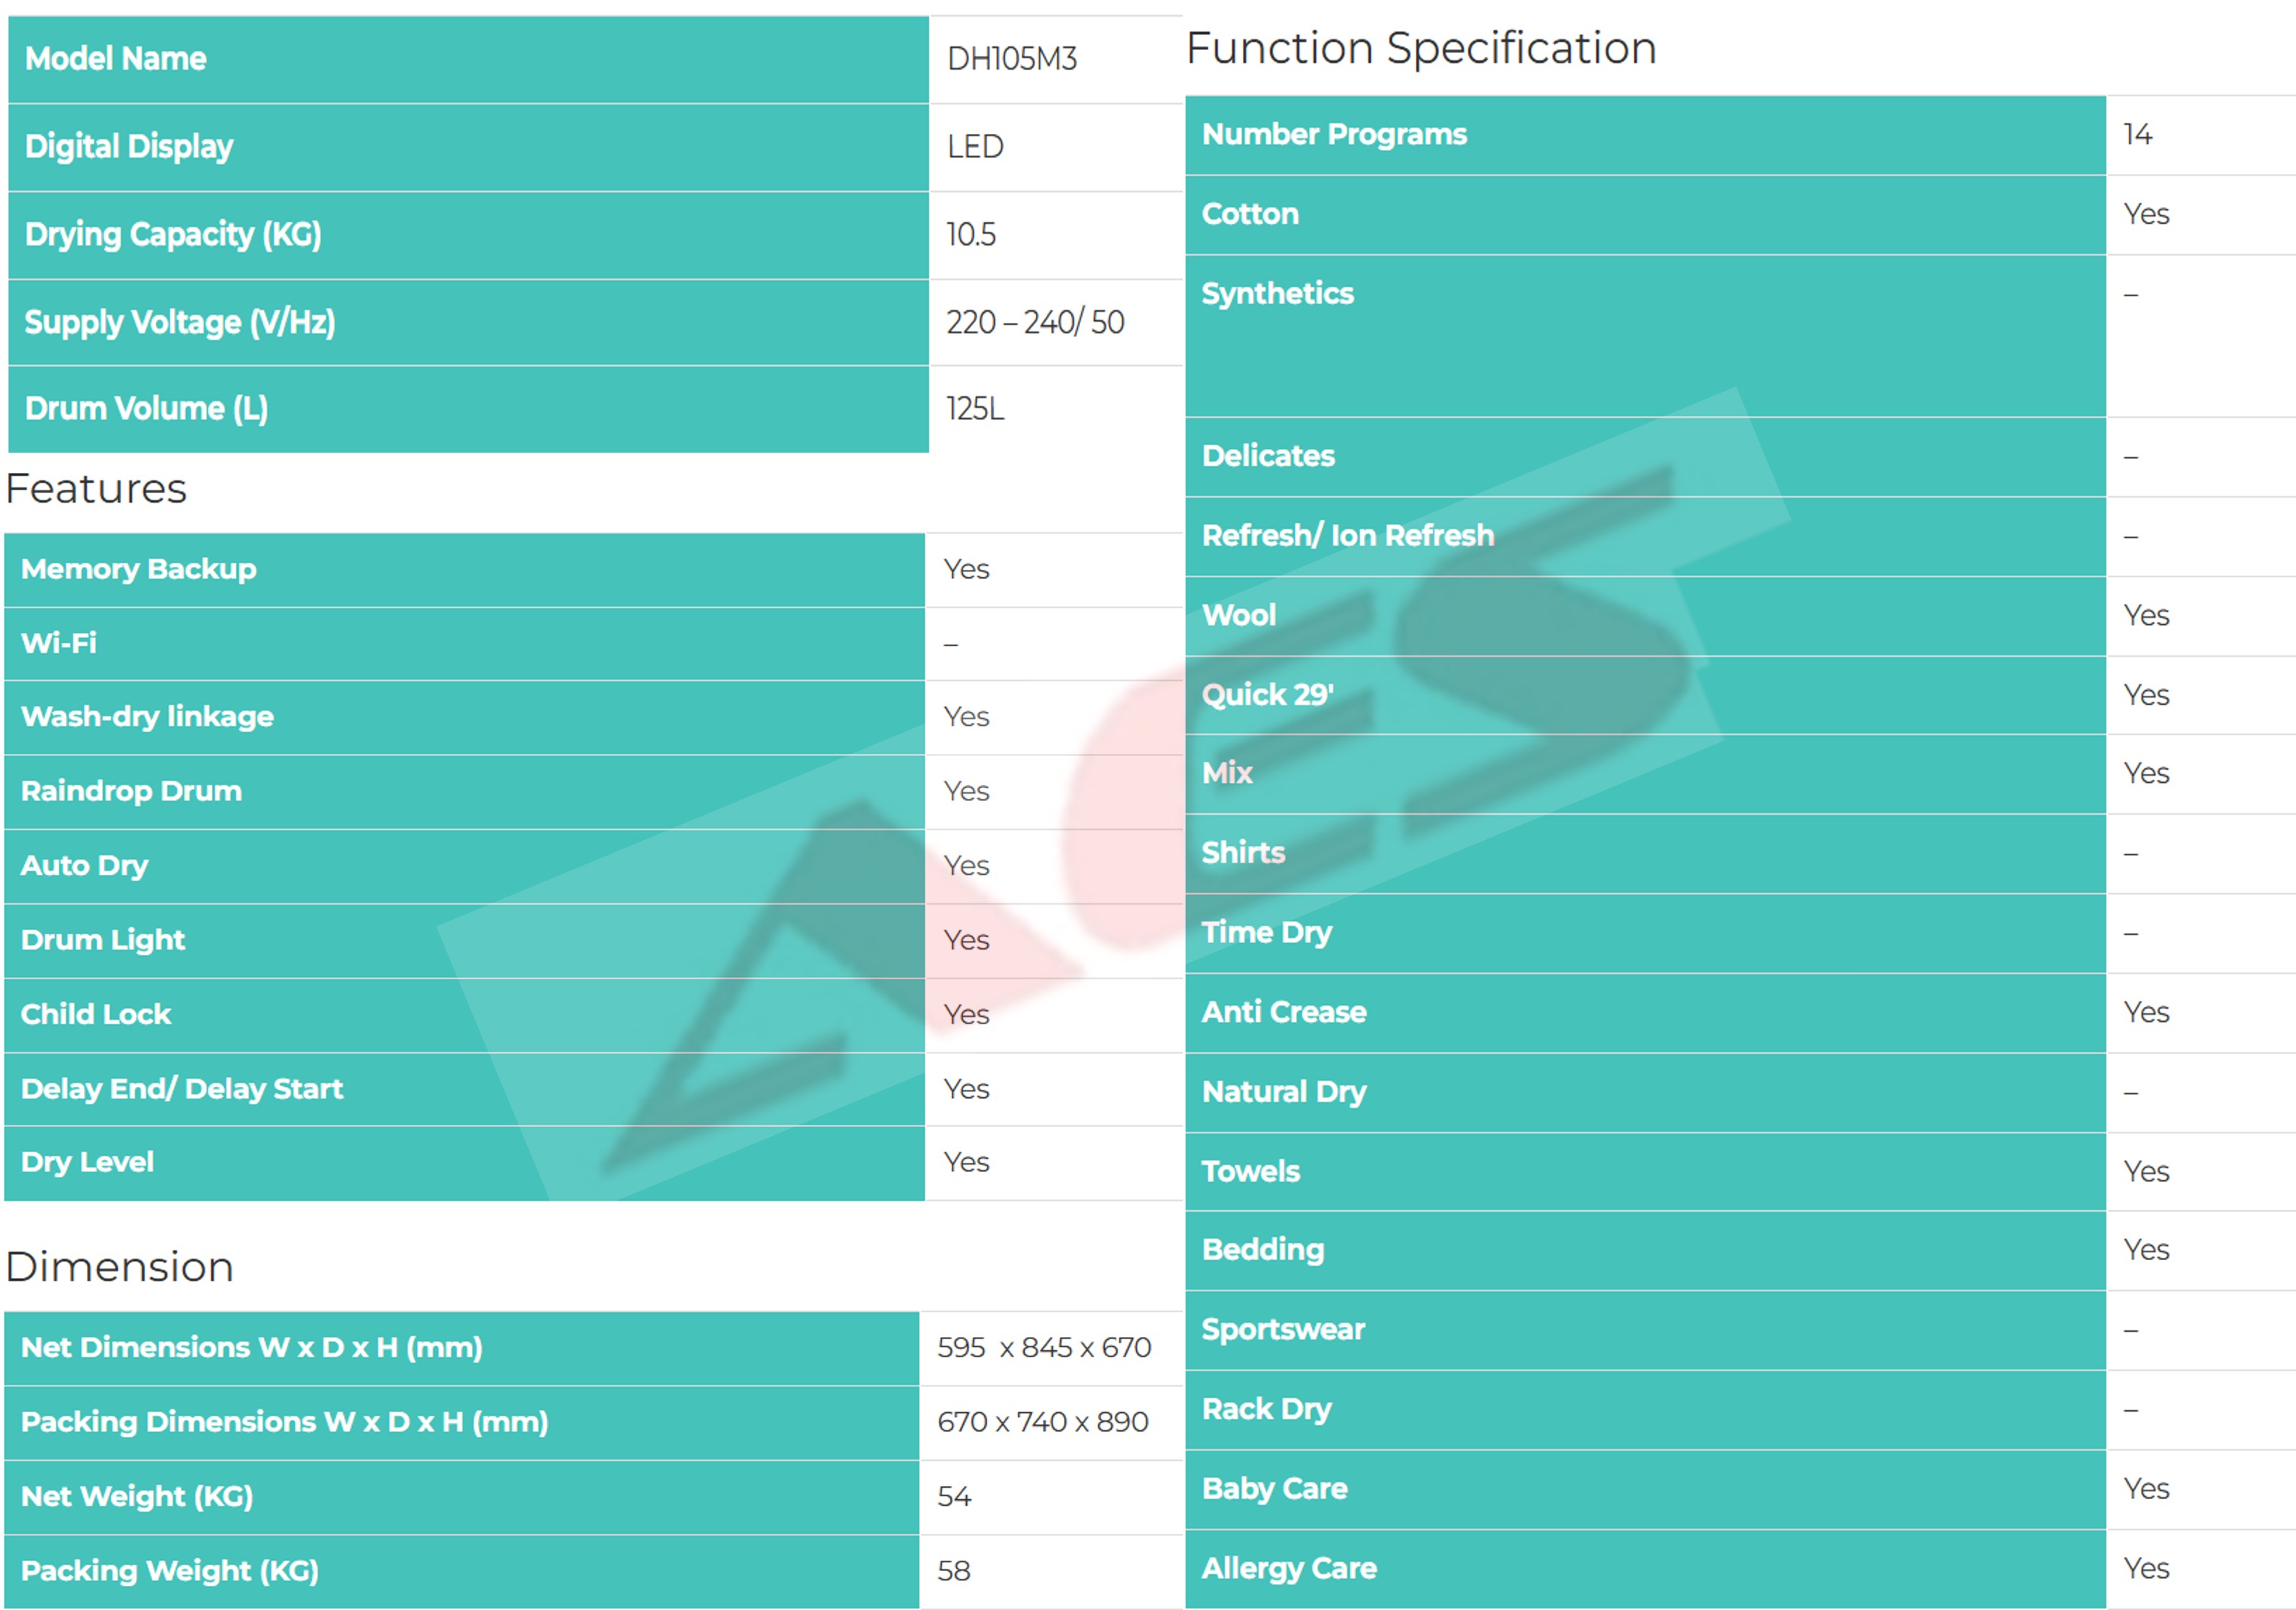Click the Quick 29' program label
The width and height of the screenshot is (2296, 1610).
[1267, 695]
